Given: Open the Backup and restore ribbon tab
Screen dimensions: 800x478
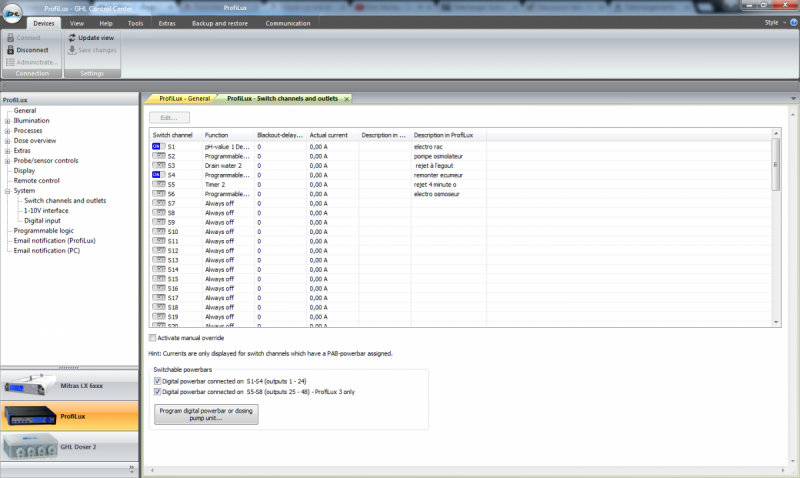Looking at the screenshot, I should point(219,22).
